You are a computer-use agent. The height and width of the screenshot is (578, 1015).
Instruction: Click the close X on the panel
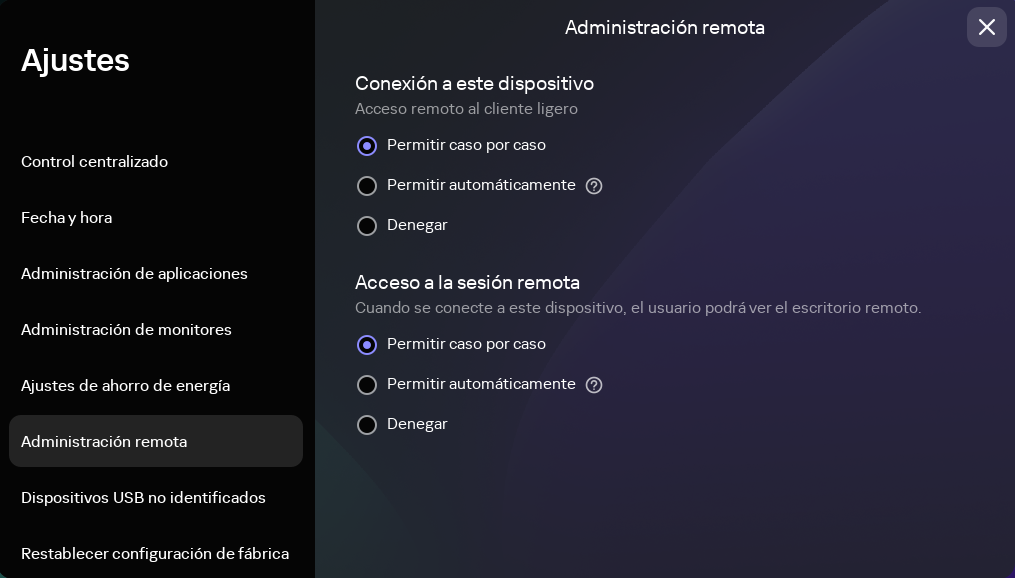[x=987, y=27]
